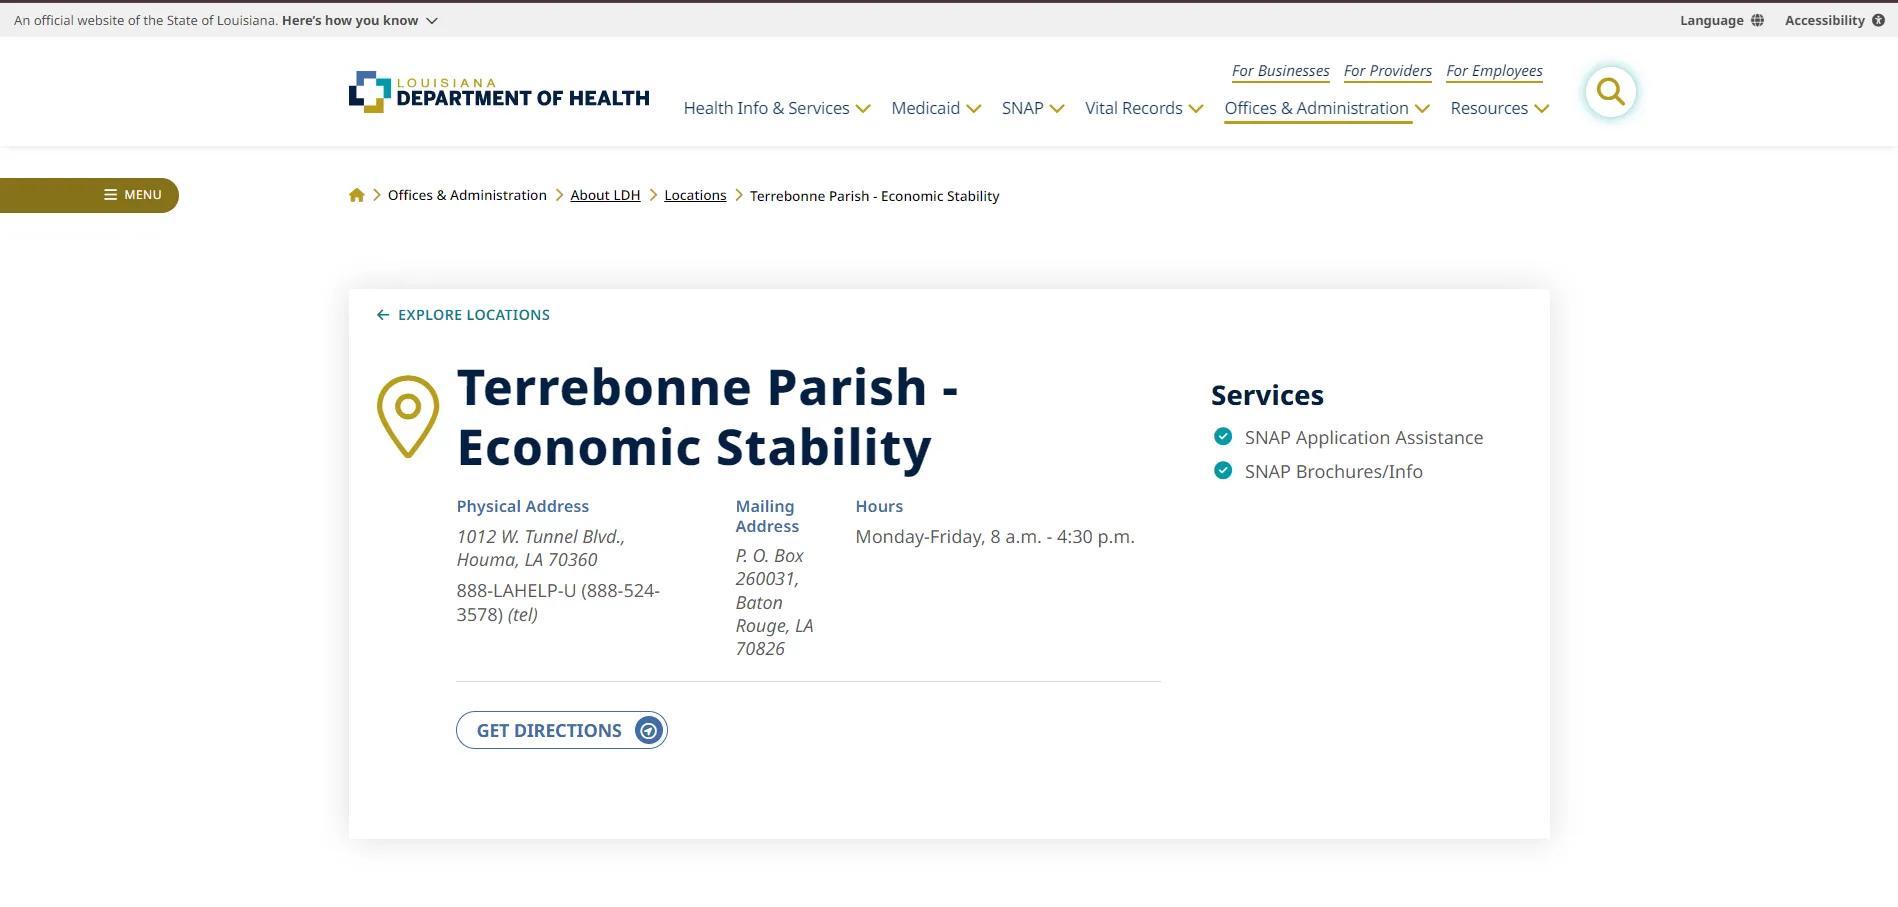Expand the Health Info & Services chevron
The width and height of the screenshot is (1898, 907).
863,109
